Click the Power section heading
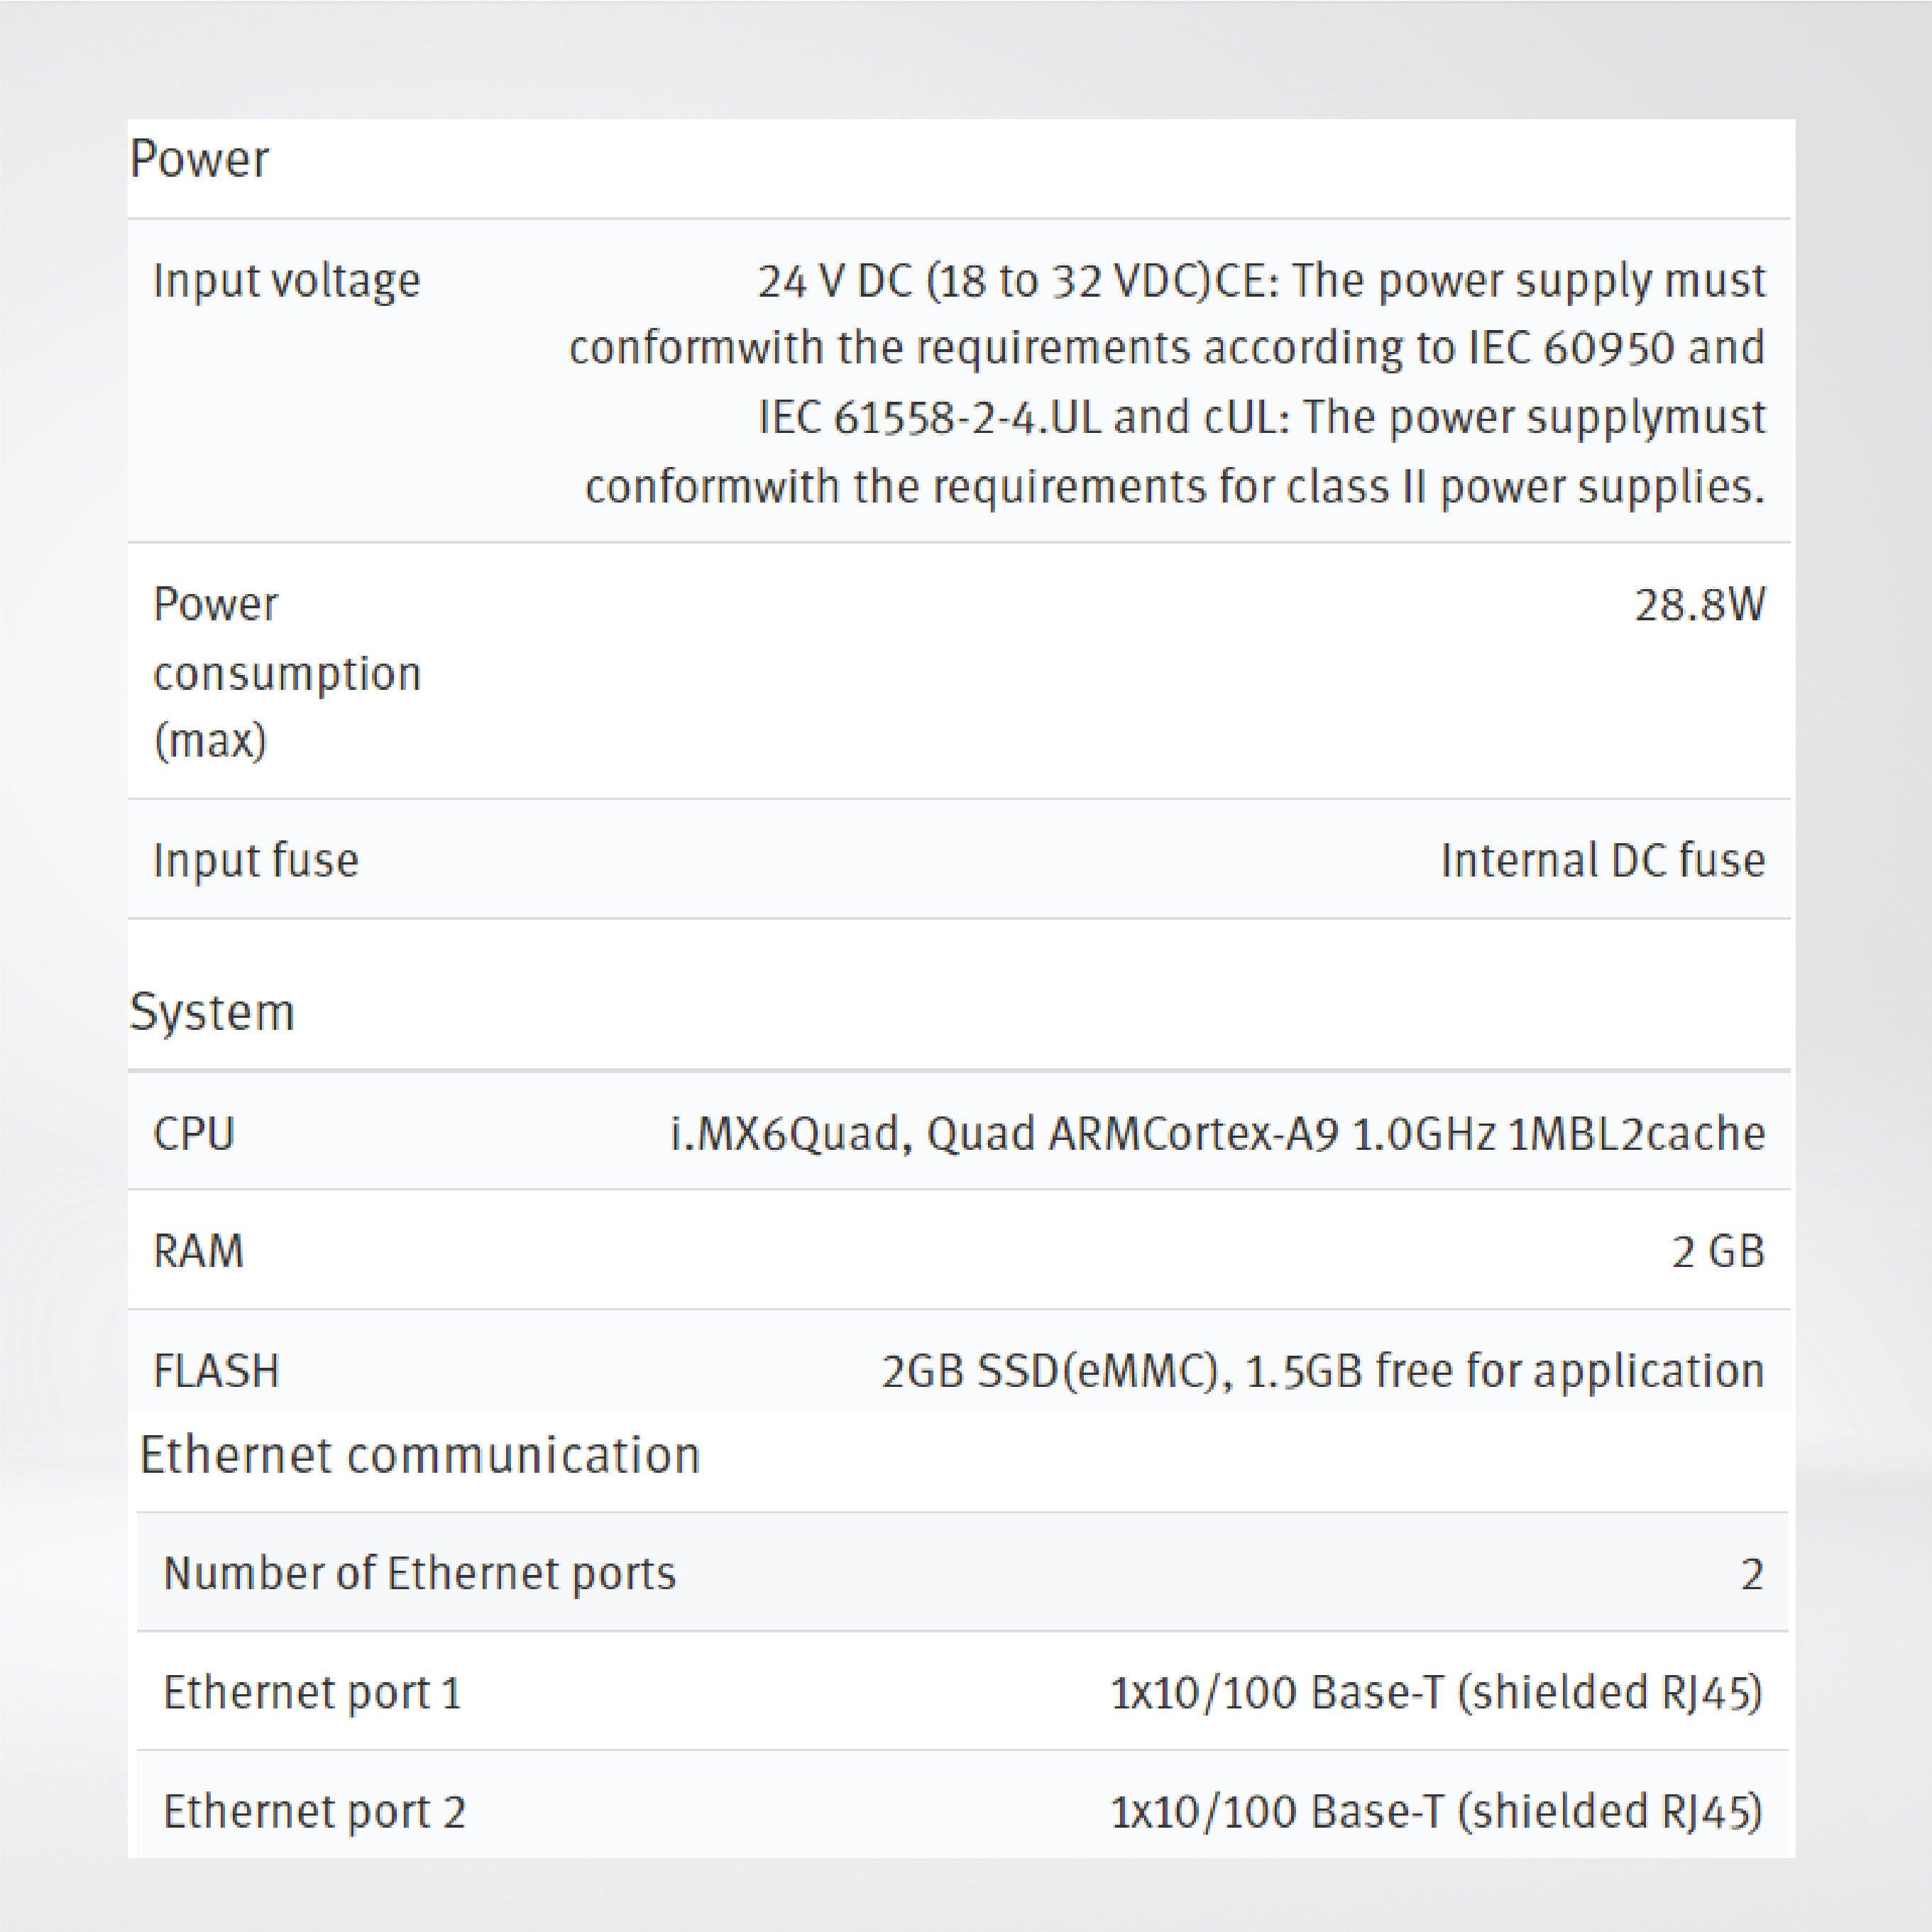 tap(199, 160)
